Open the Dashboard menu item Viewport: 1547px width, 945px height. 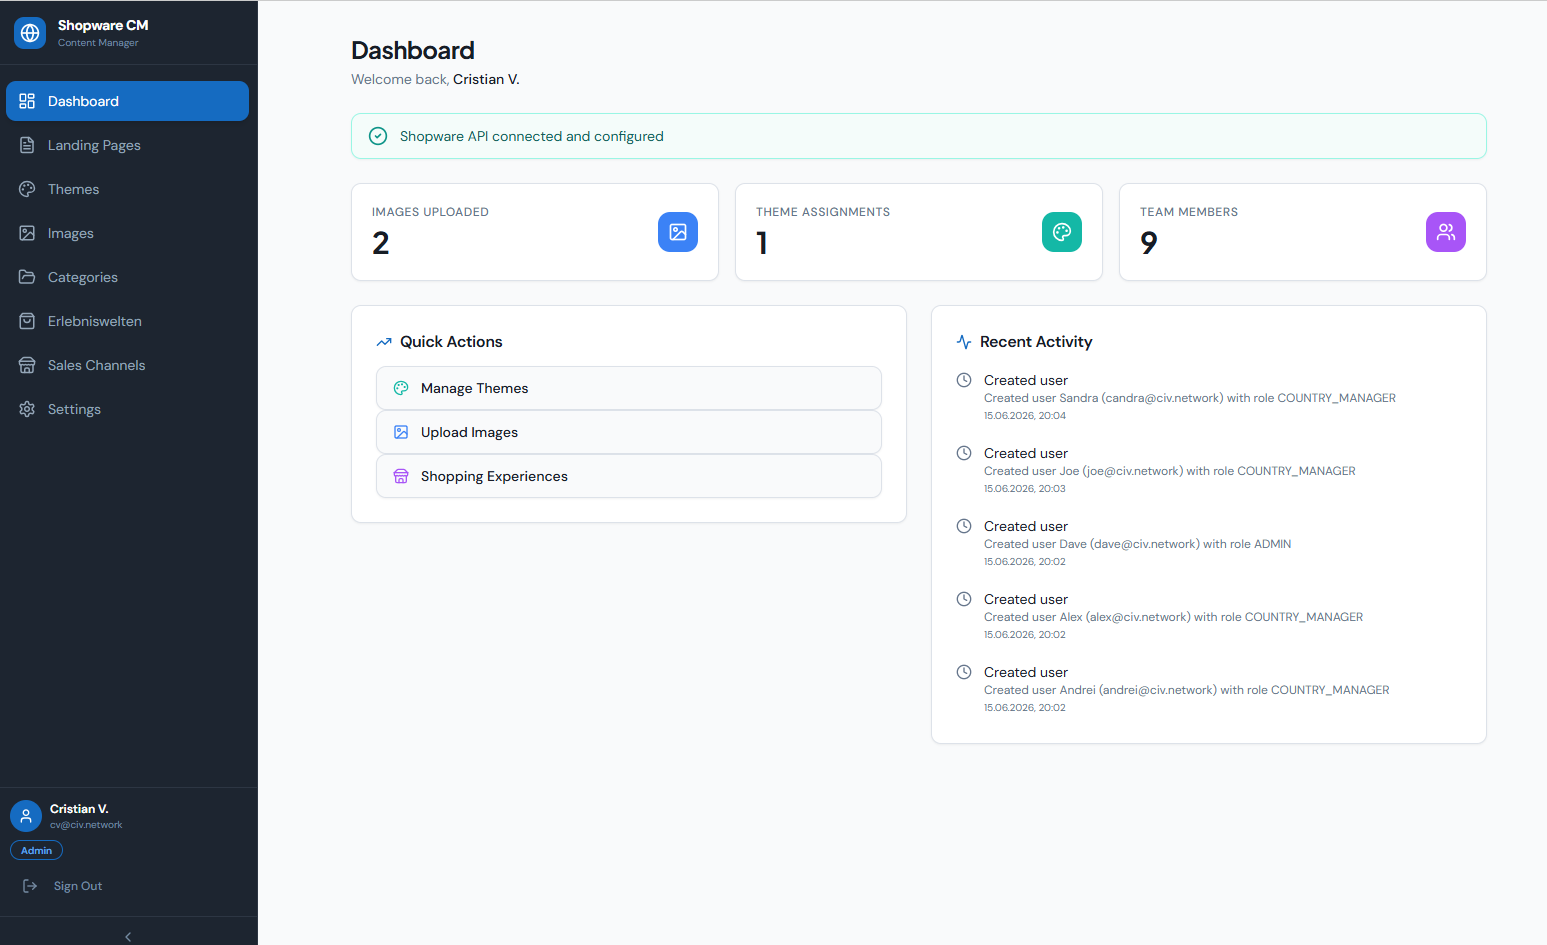pyautogui.click(x=128, y=101)
